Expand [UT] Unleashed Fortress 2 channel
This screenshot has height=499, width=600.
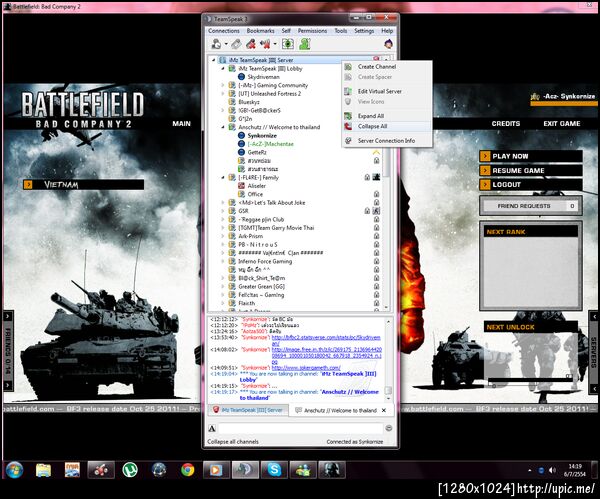click(223, 93)
